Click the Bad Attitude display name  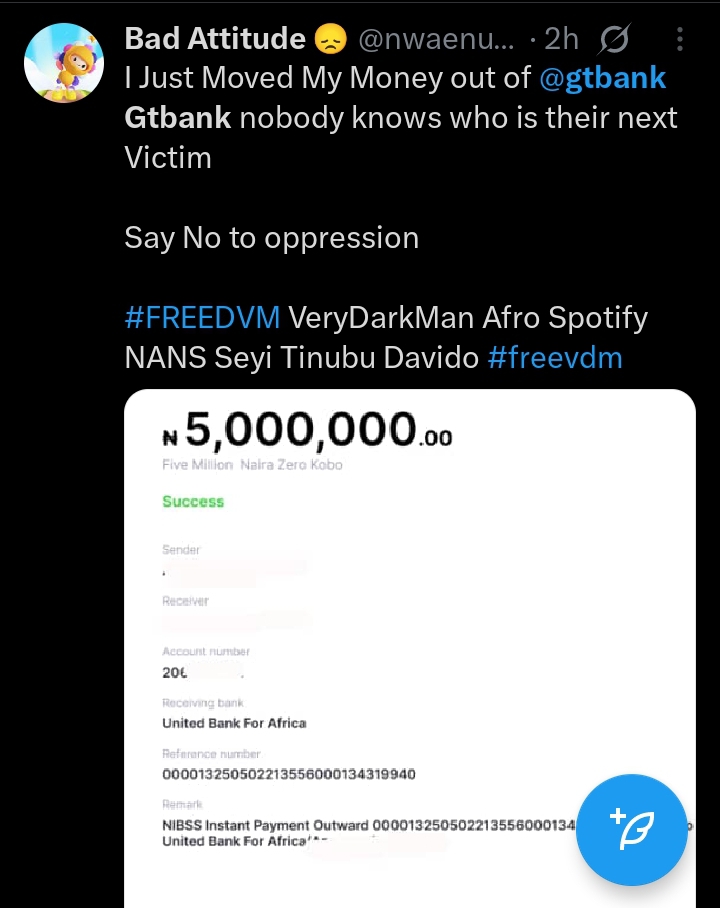pos(215,39)
